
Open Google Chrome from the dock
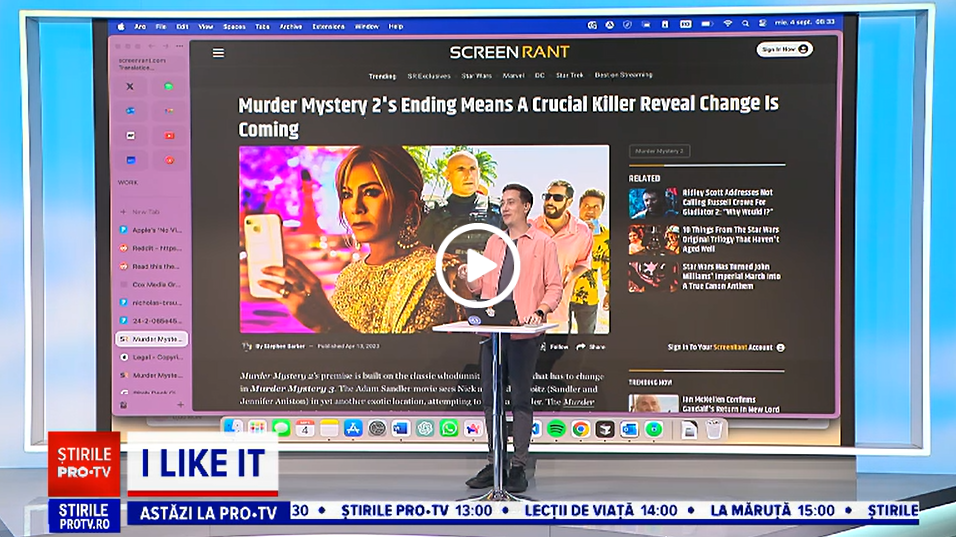[580, 429]
